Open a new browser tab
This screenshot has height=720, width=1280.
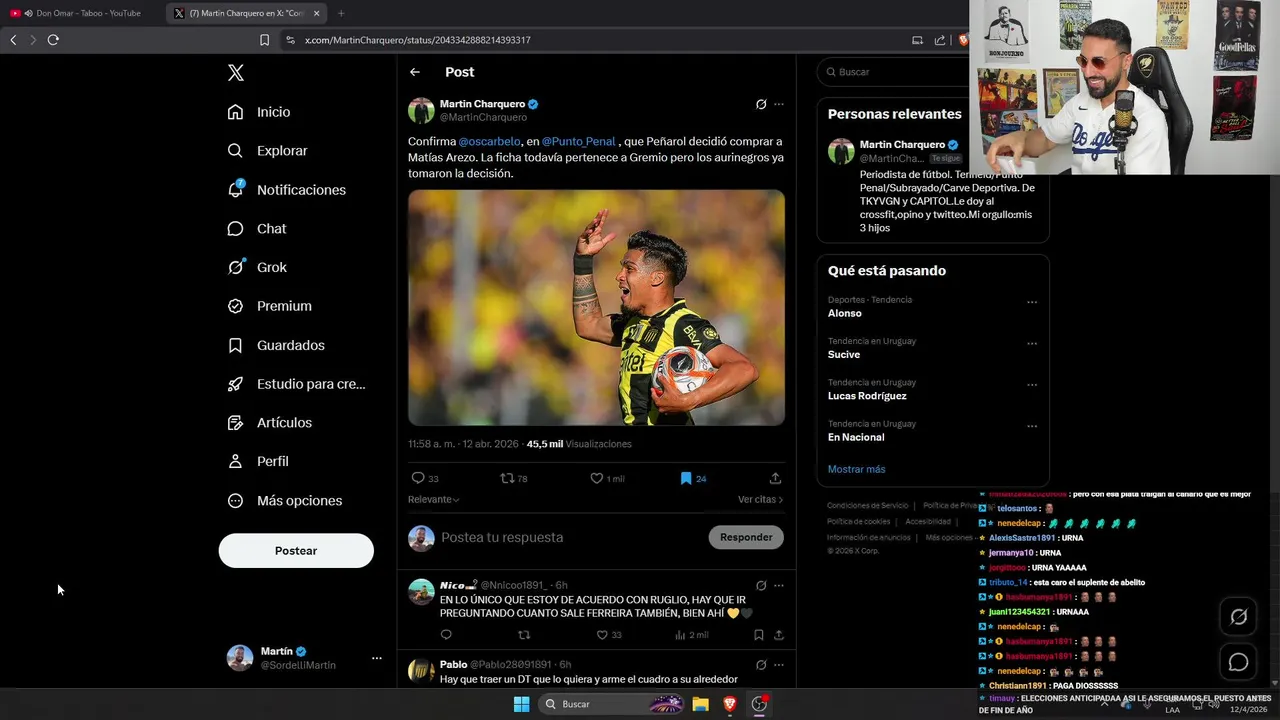pos(341,13)
